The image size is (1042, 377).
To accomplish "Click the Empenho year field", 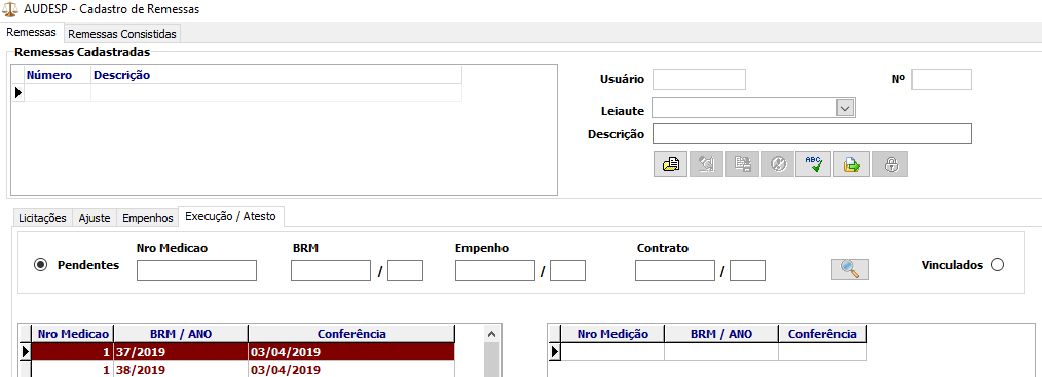I will click(568, 271).
